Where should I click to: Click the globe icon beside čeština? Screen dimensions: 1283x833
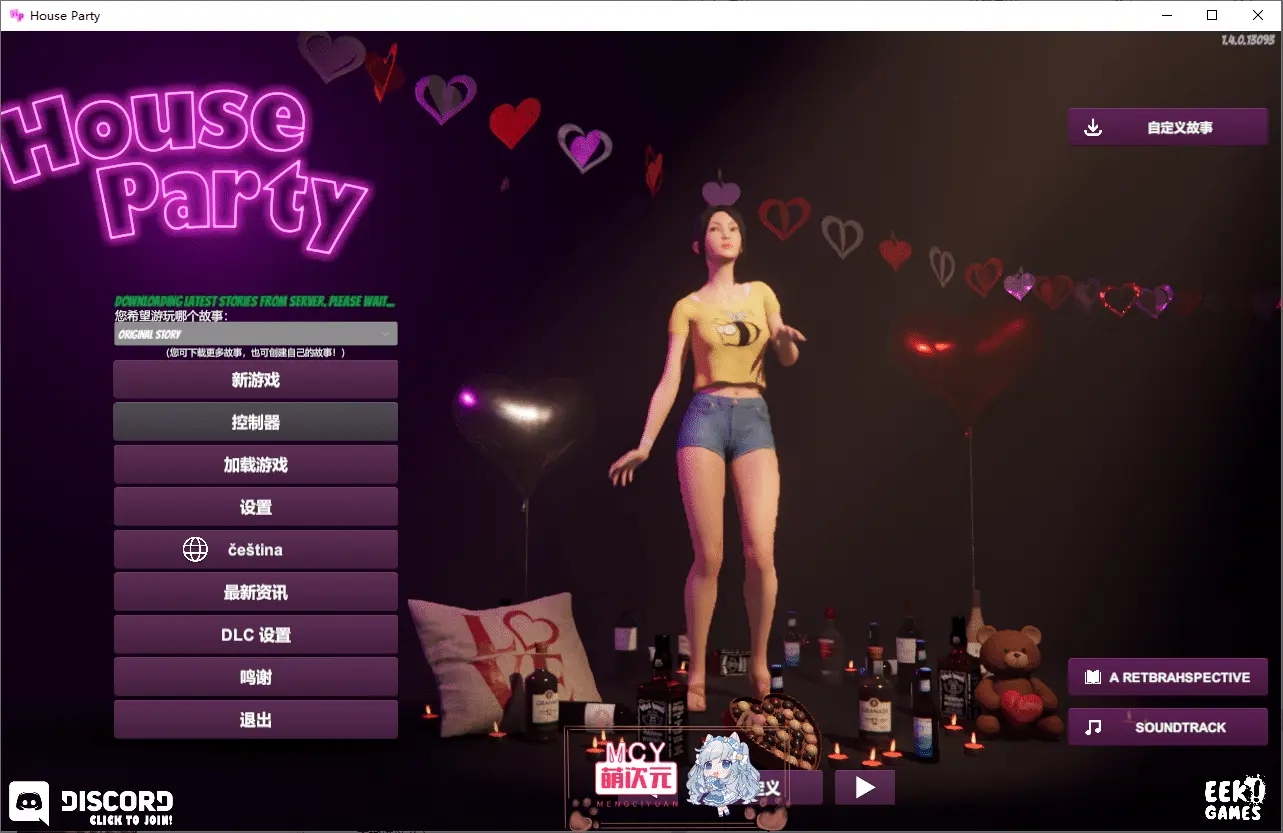pos(195,549)
